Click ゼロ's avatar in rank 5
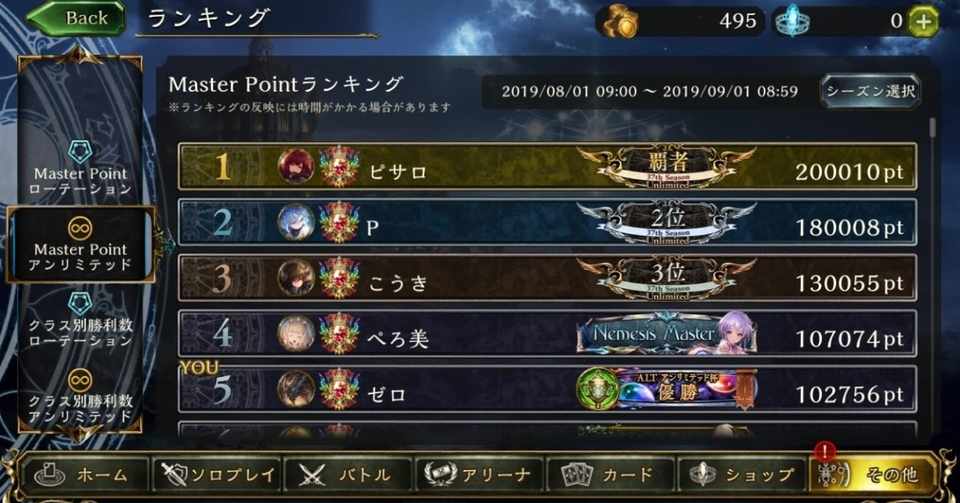The width and height of the screenshot is (960, 503). click(296, 389)
